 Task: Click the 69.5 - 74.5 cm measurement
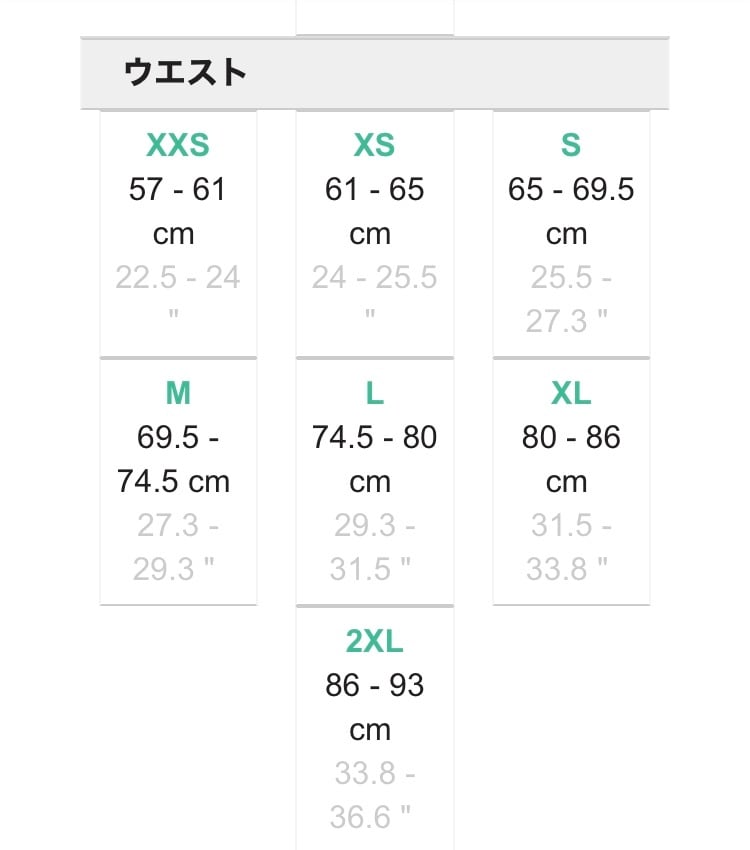coord(175,459)
